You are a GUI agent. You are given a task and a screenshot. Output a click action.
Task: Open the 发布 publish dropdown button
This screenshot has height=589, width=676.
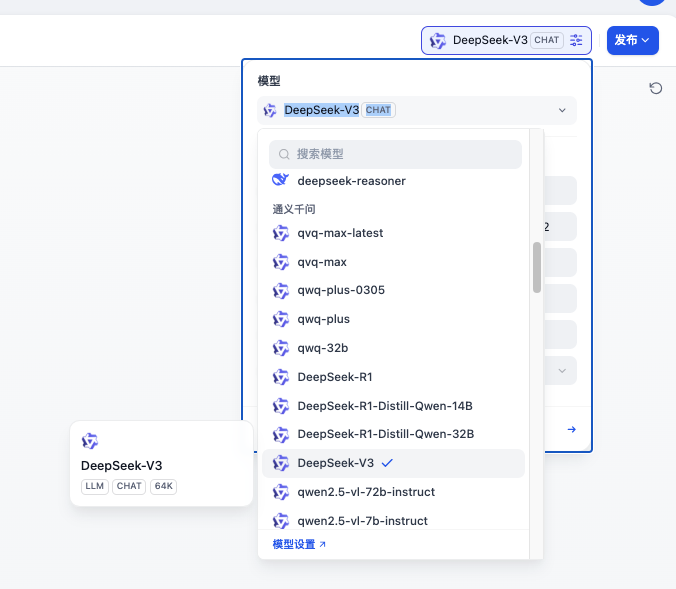coord(632,41)
